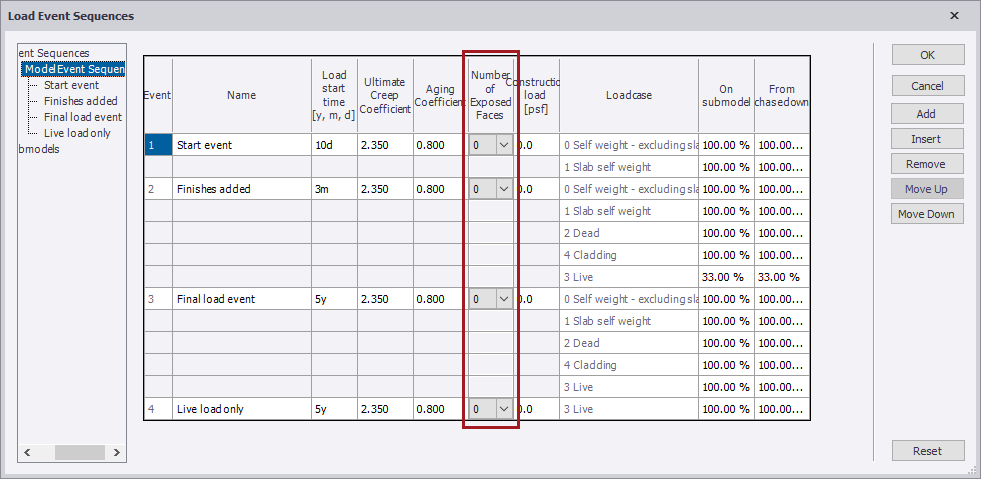Click the OK button
The image size is (981, 479).
928,54
